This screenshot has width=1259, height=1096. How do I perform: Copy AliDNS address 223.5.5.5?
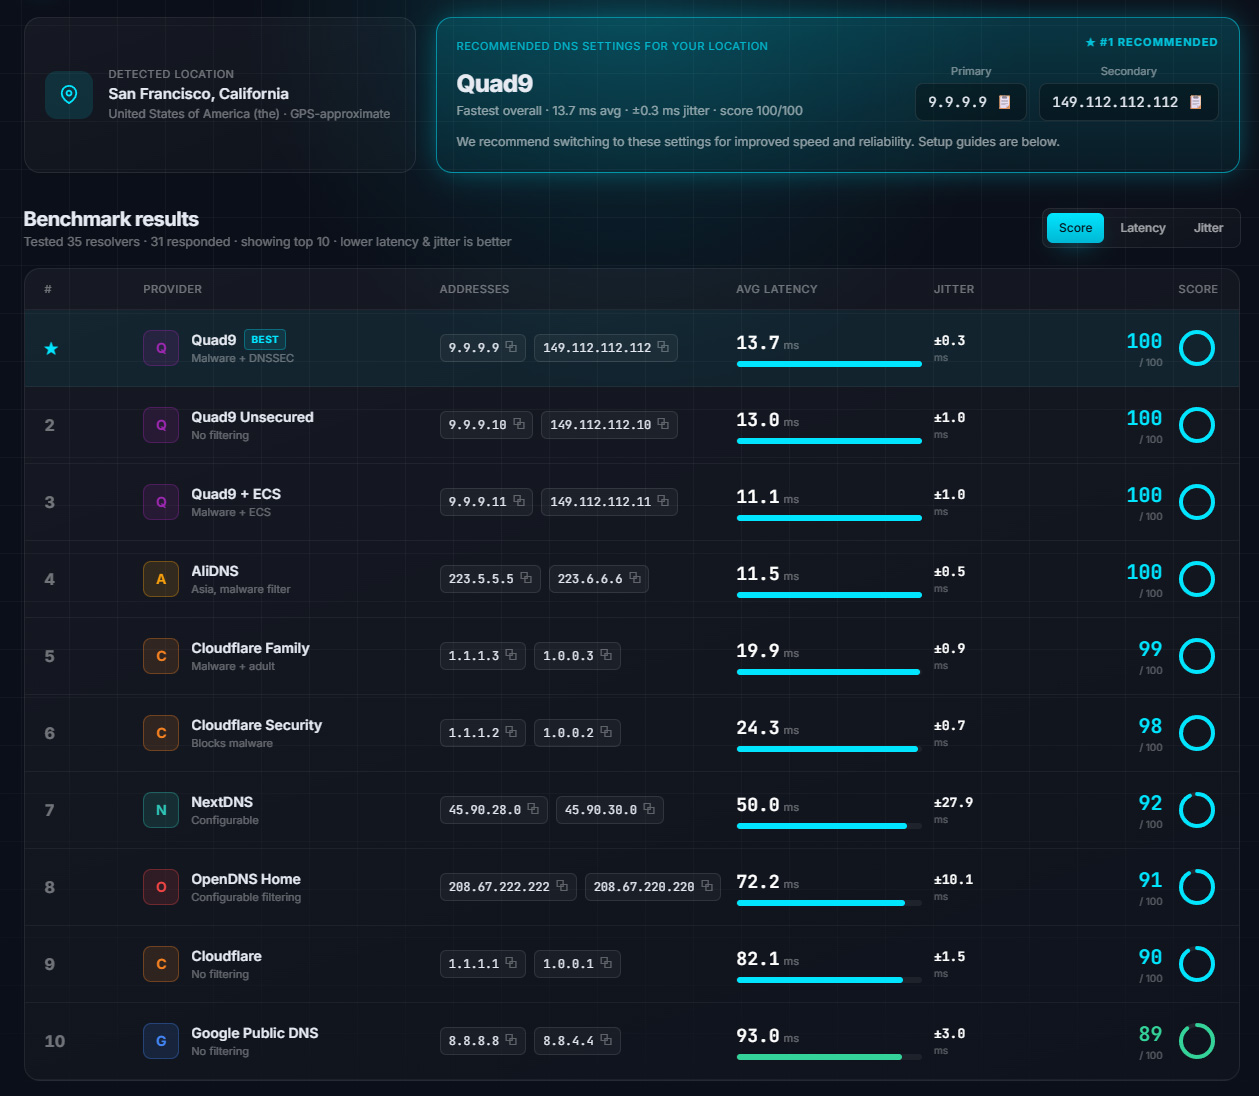526,578
